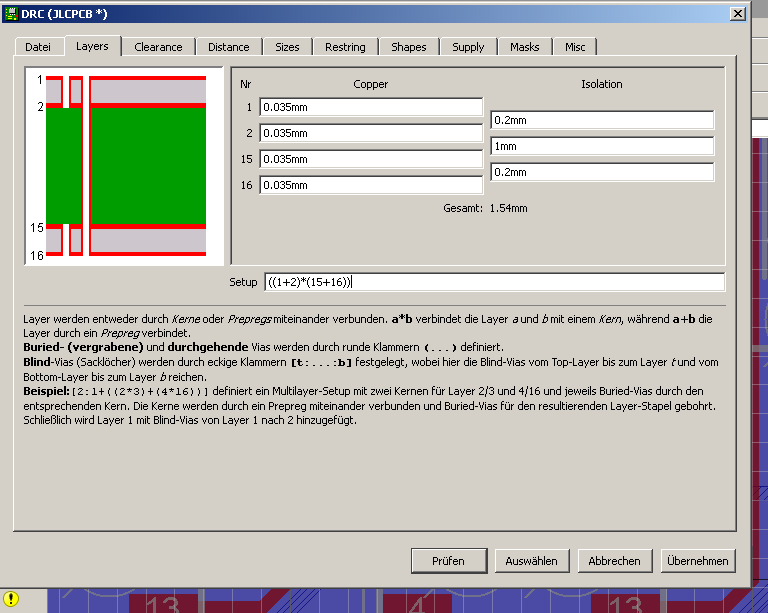Close the DRC dialog window
Screen dimensions: 768x613
click(x=738, y=14)
